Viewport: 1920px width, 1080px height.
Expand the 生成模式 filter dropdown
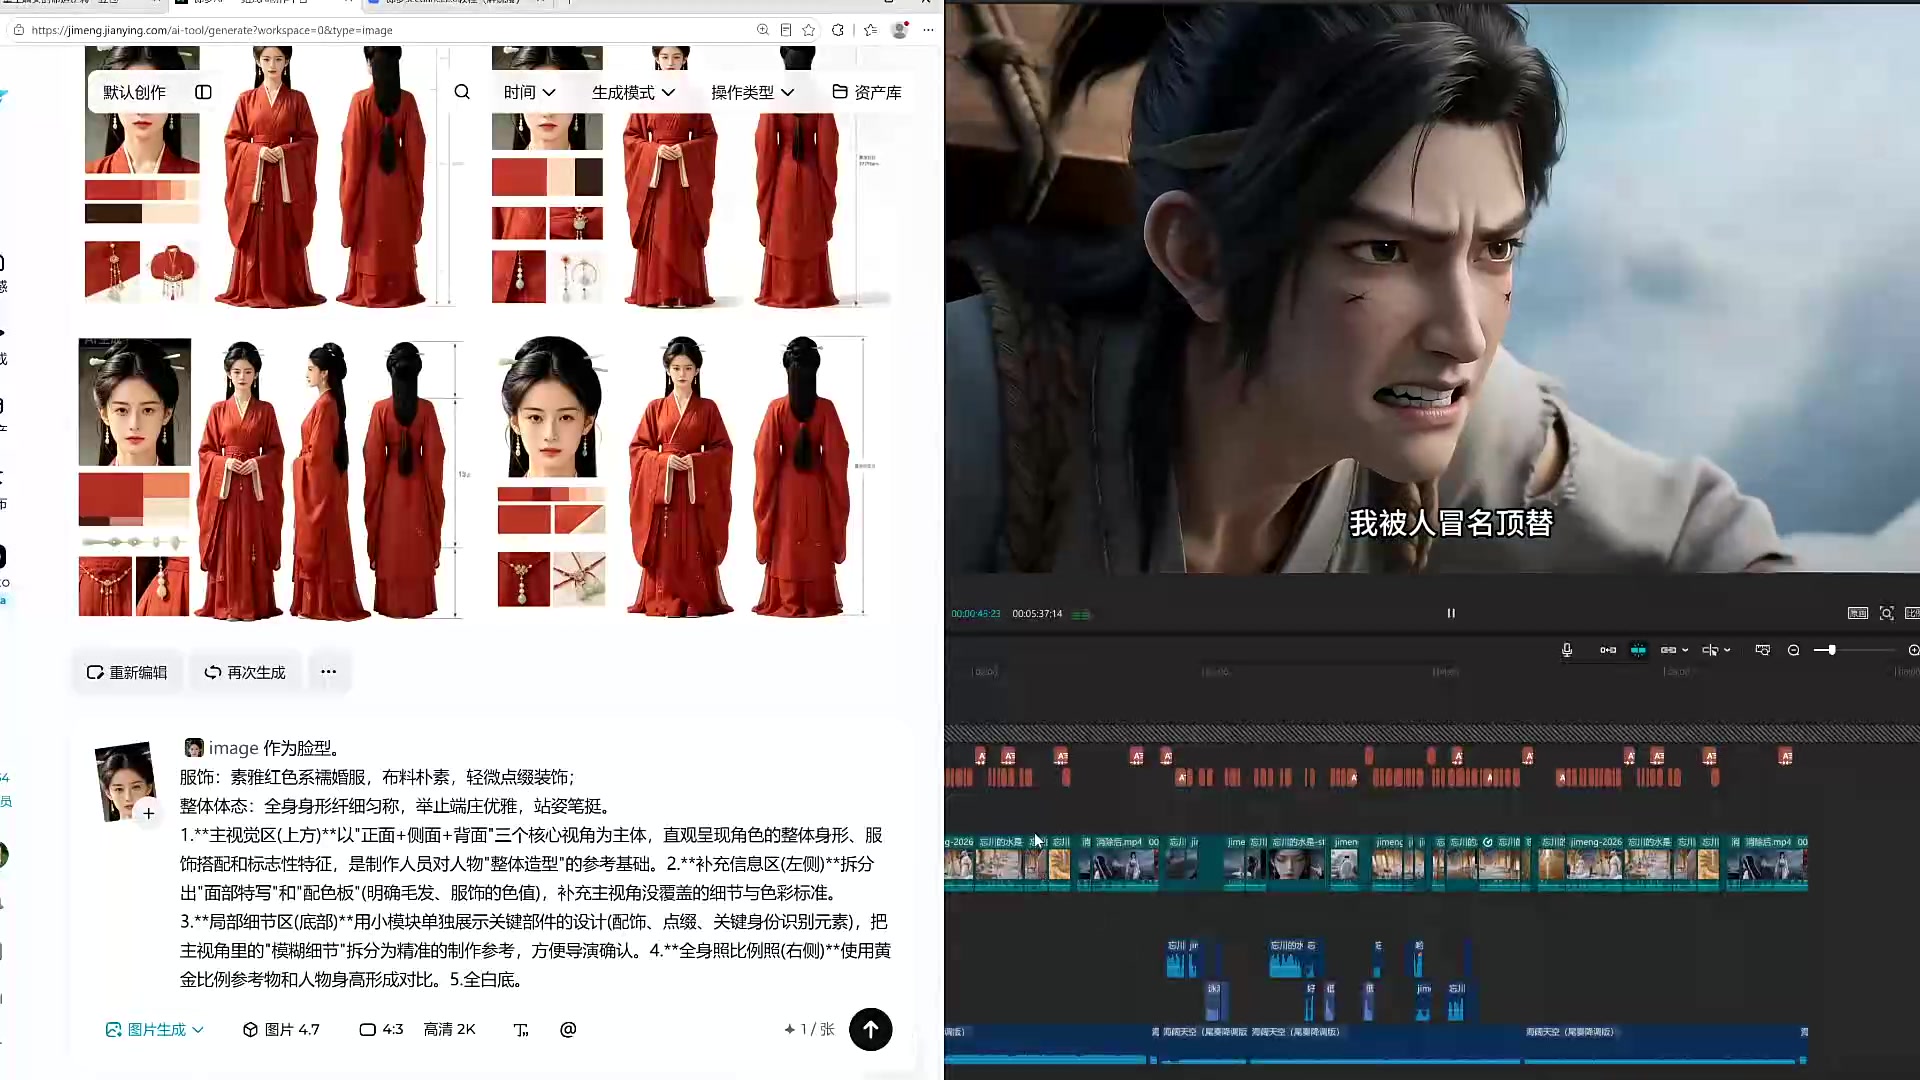pyautogui.click(x=633, y=92)
